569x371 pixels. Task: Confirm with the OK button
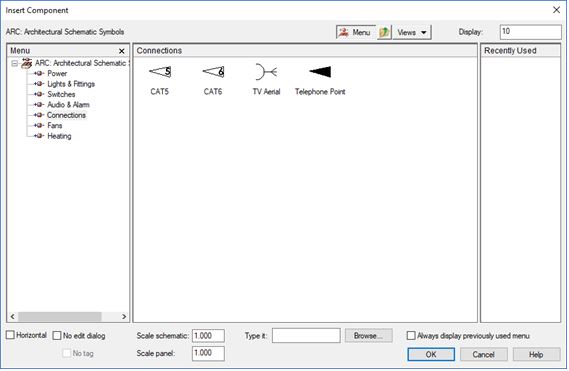coord(431,354)
